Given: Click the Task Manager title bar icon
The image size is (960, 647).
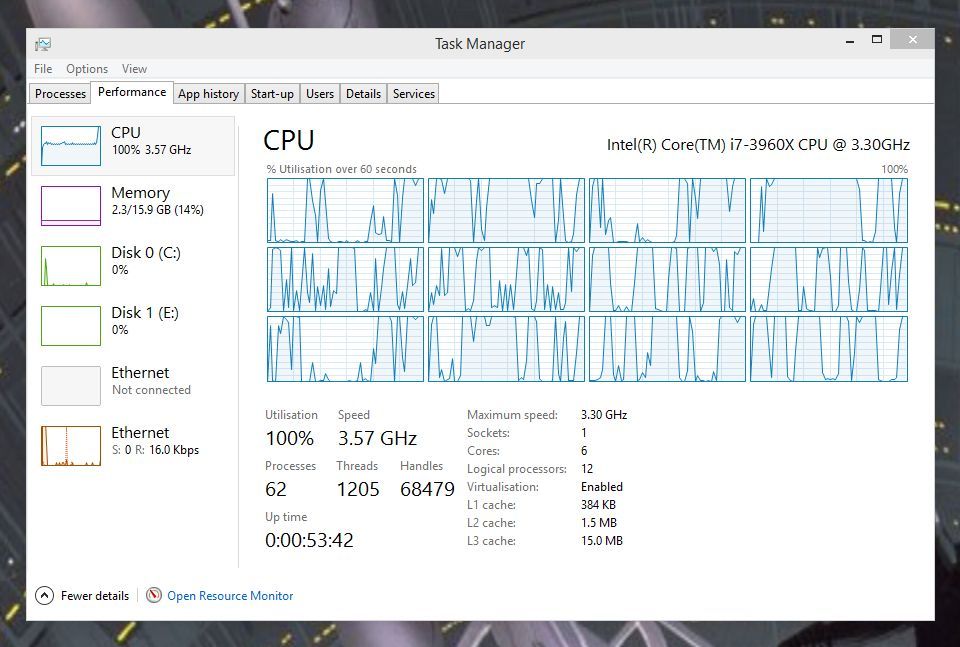Looking at the screenshot, I should coord(42,43).
